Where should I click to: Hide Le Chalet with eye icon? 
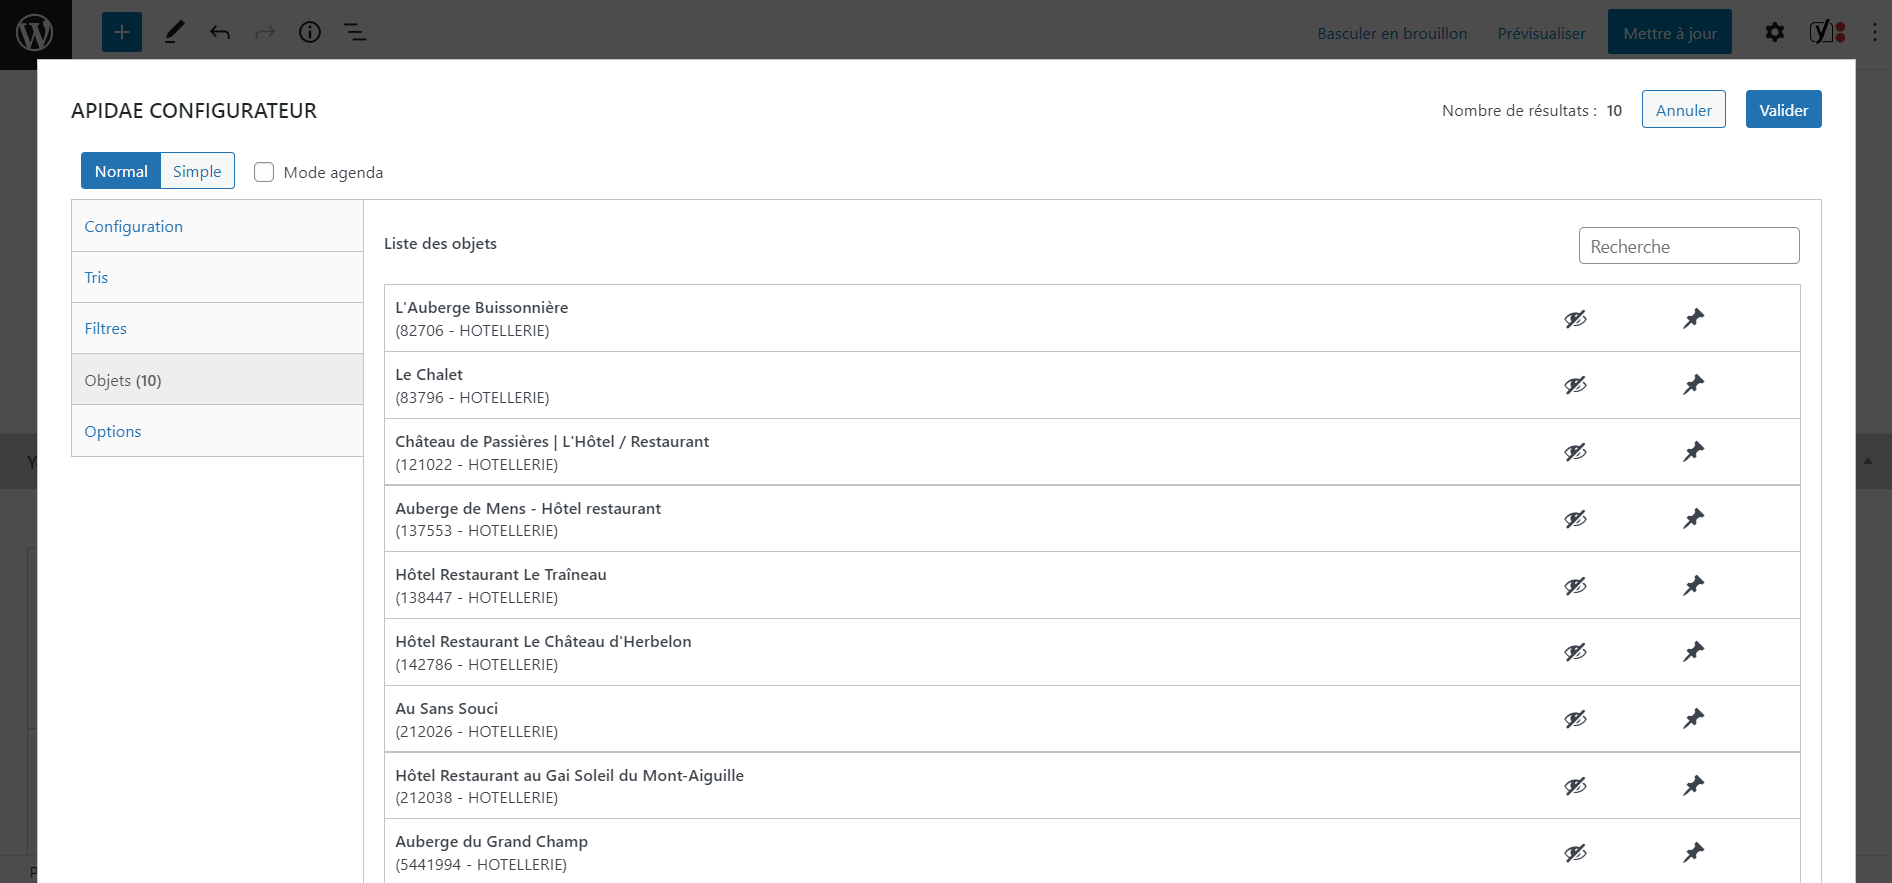(x=1576, y=385)
